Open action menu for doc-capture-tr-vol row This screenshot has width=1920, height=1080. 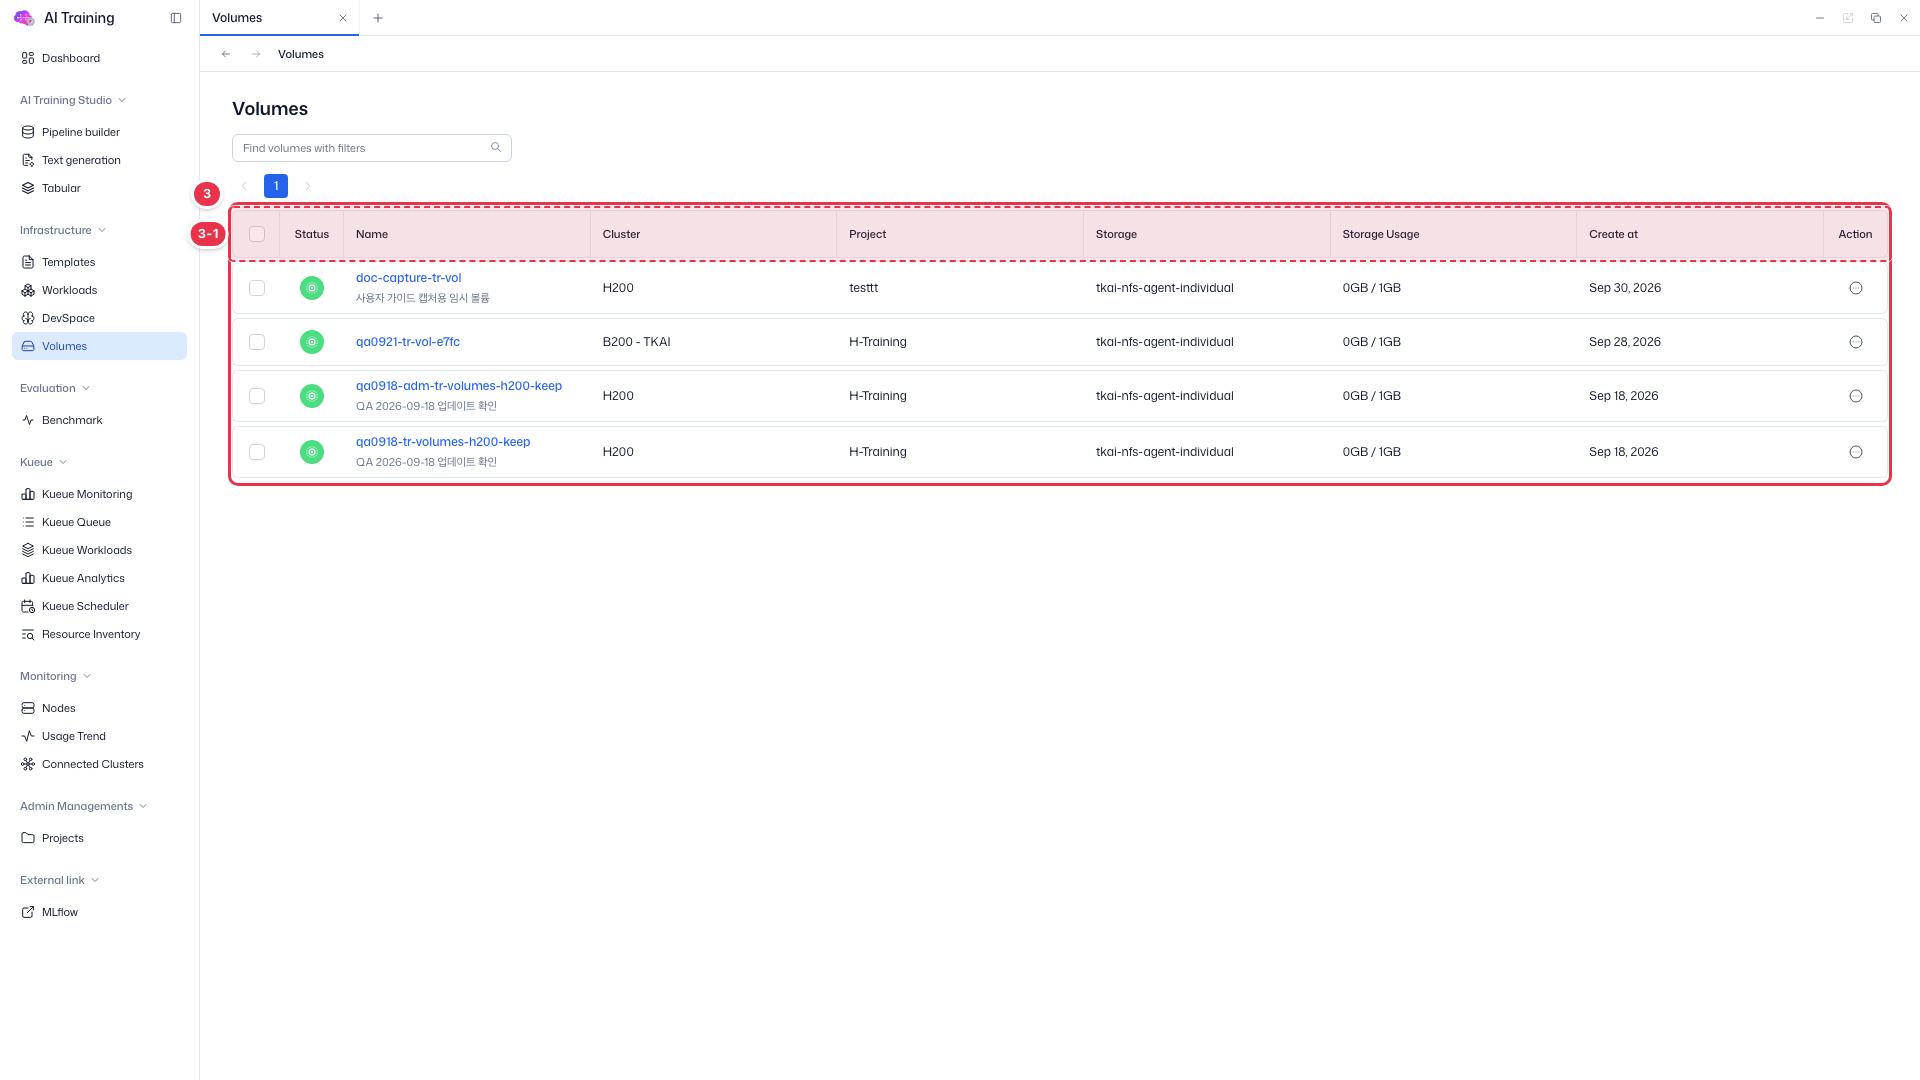click(x=1856, y=288)
